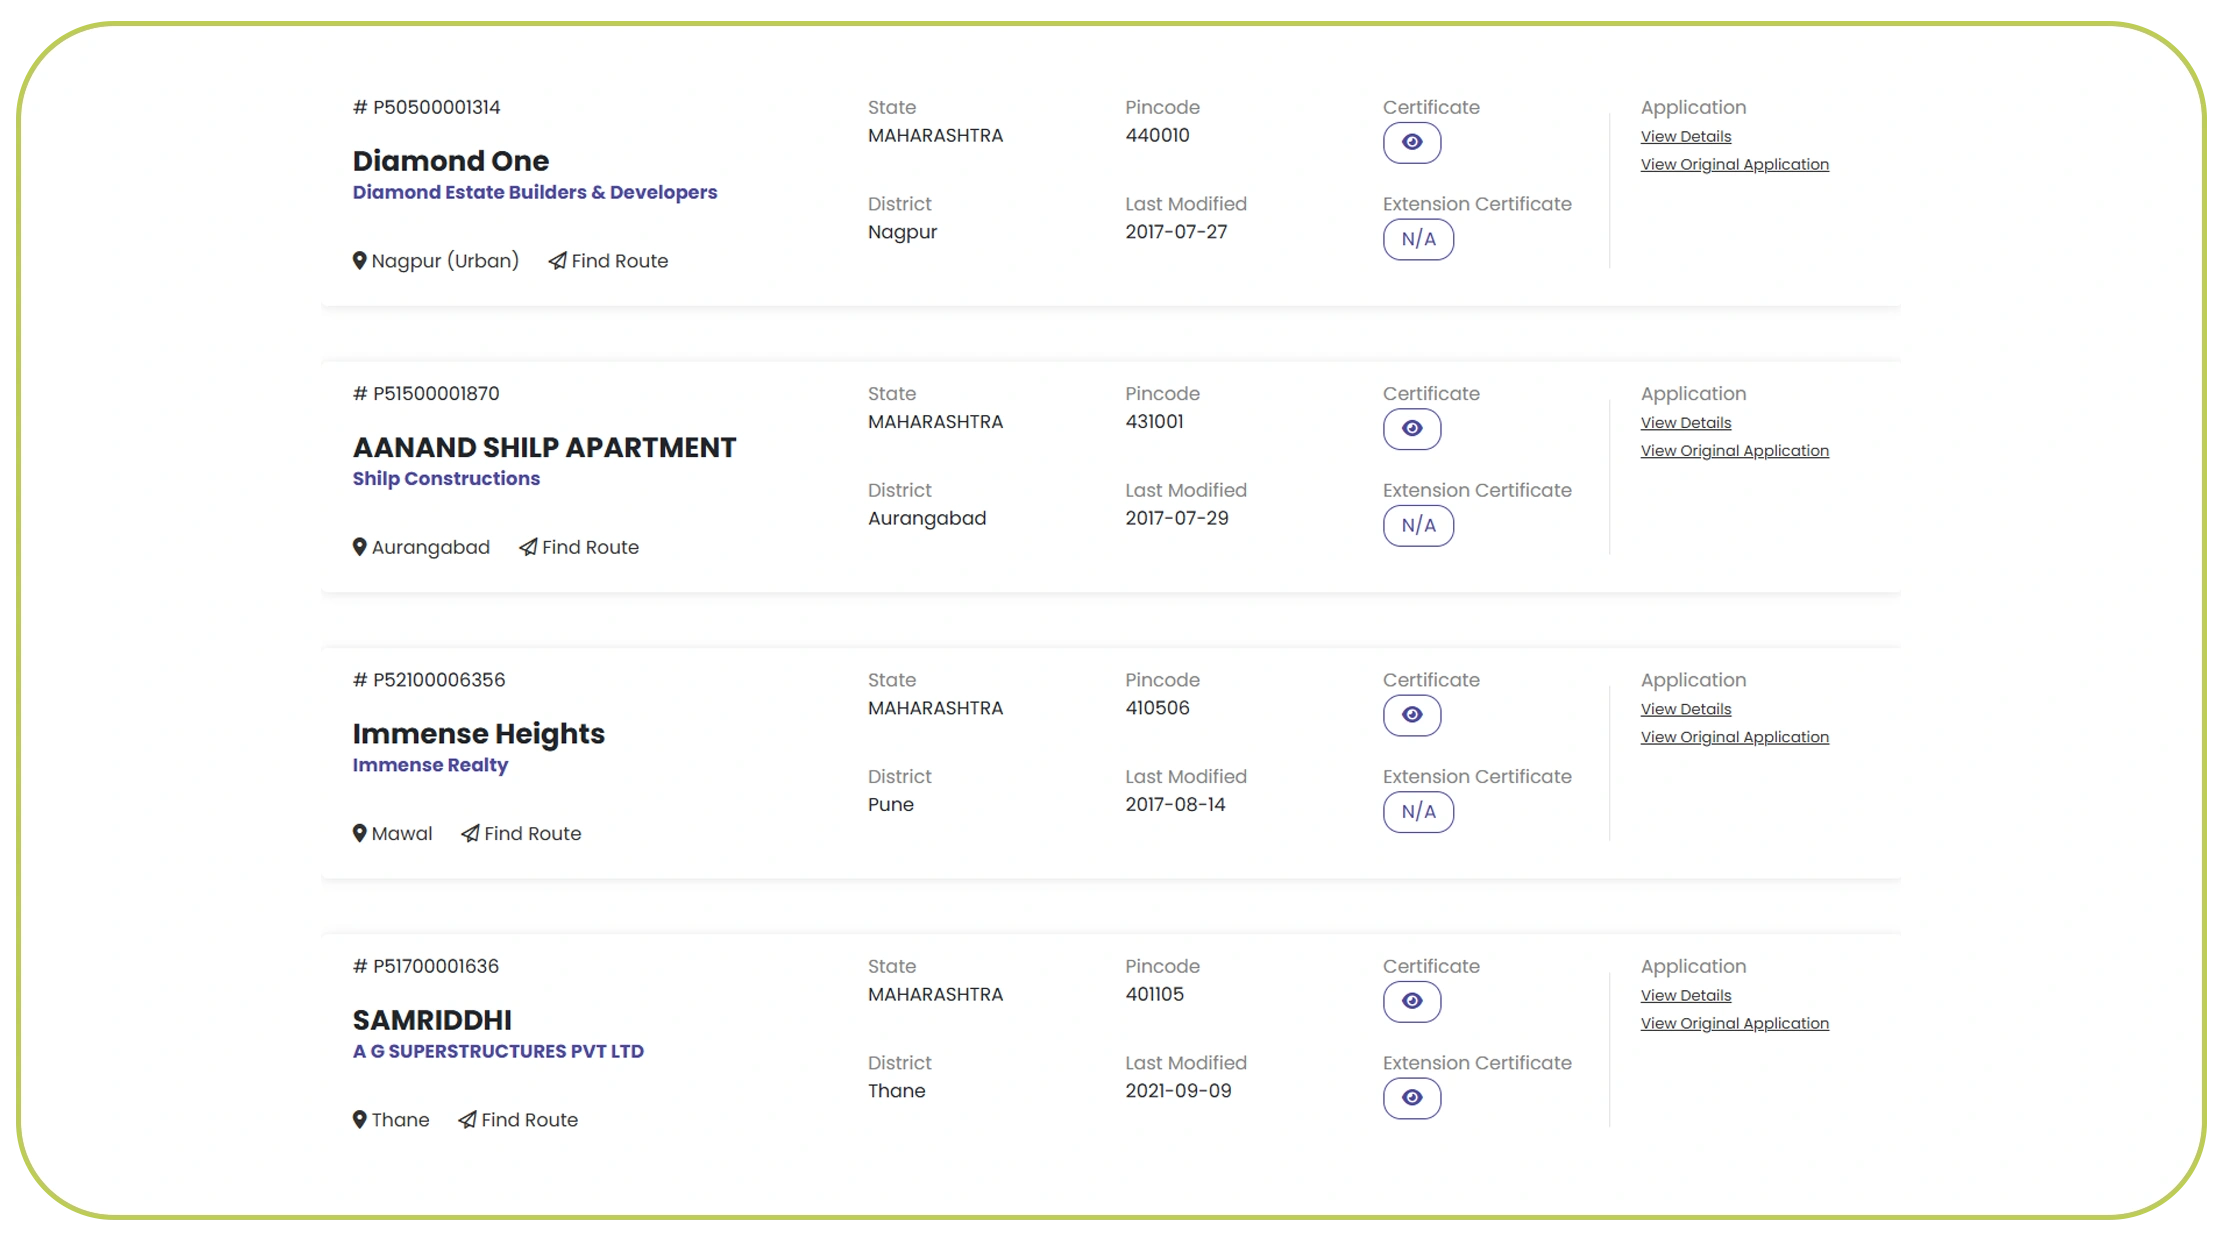The width and height of the screenshot is (2223, 1240).
Task: Click N/A extension certificate for Diamond One
Action: [1418, 239]
